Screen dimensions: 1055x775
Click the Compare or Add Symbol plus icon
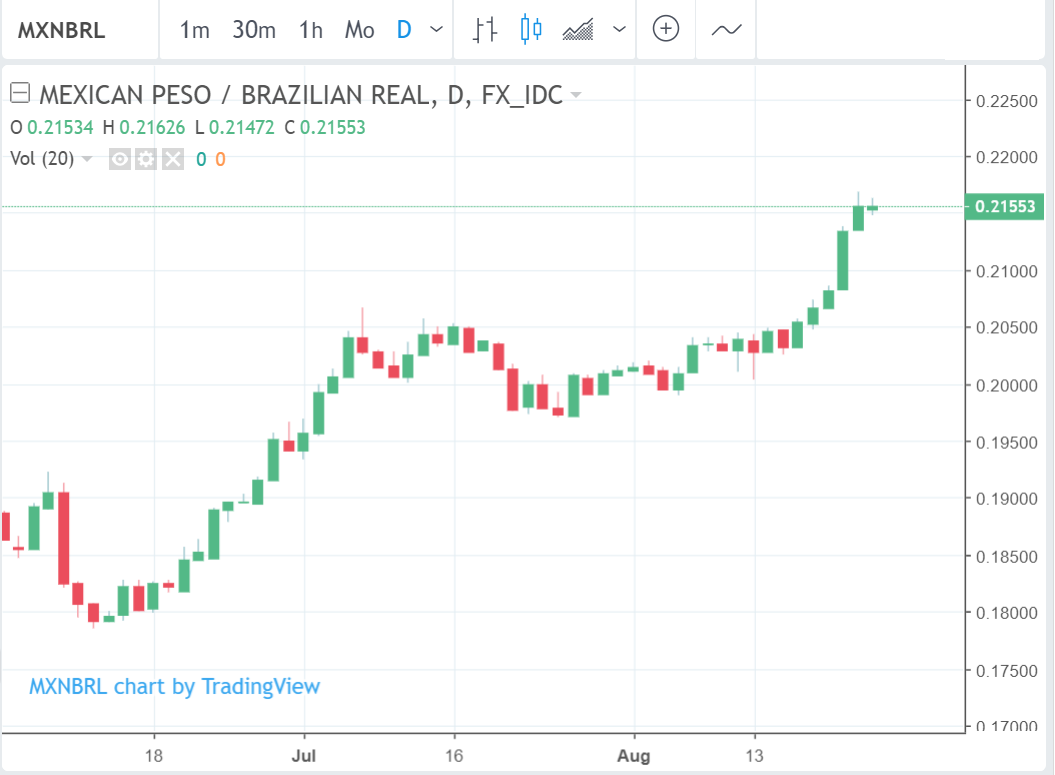tap(666, 30)
